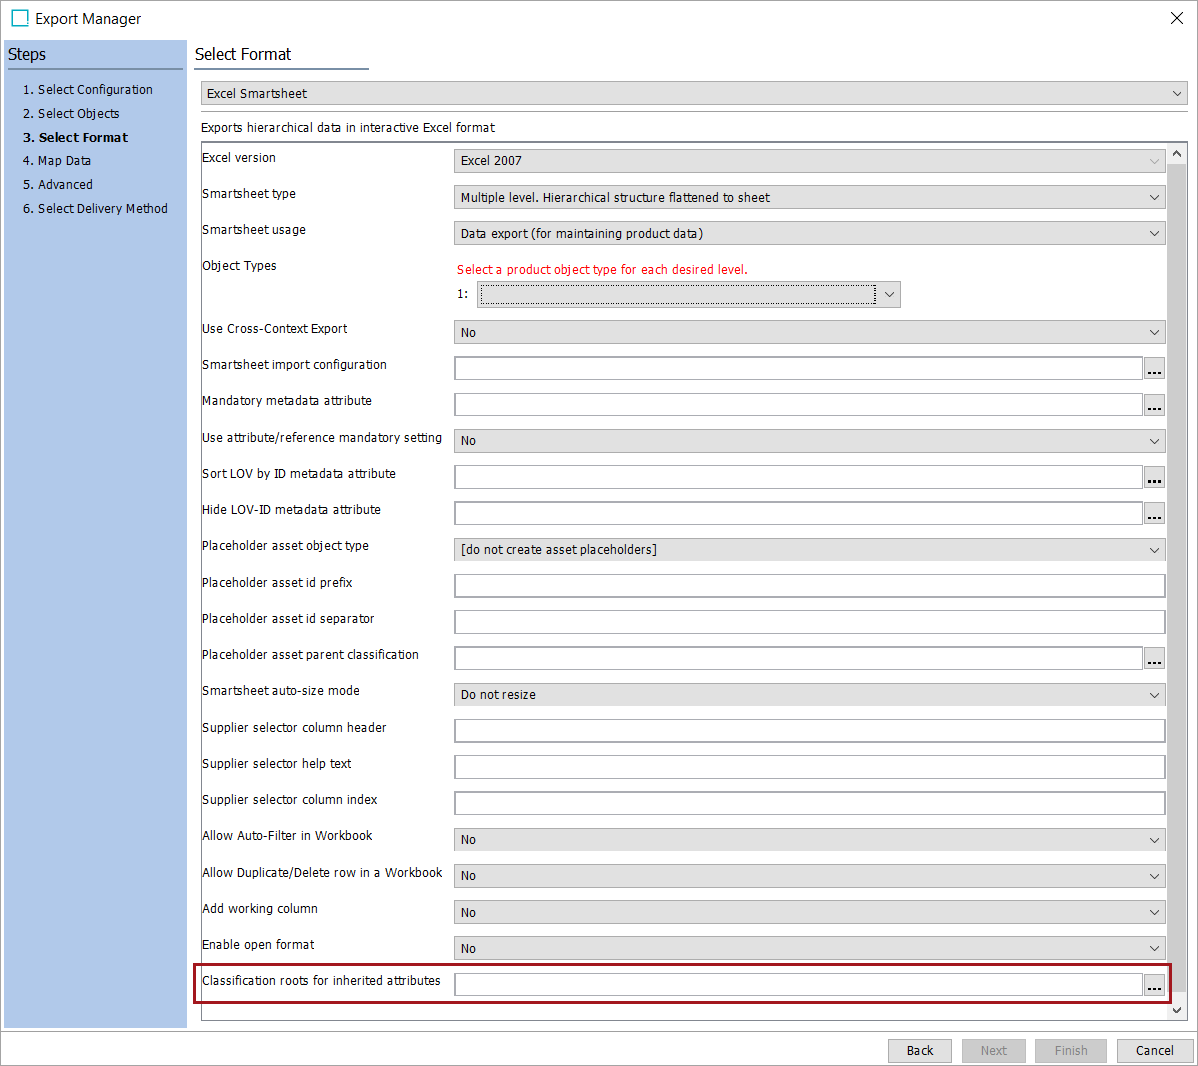Image resolution: width=1198 pixels, height=1066 pixels.
Task: Select step 3 Select Format
Action: click(76, 138)
